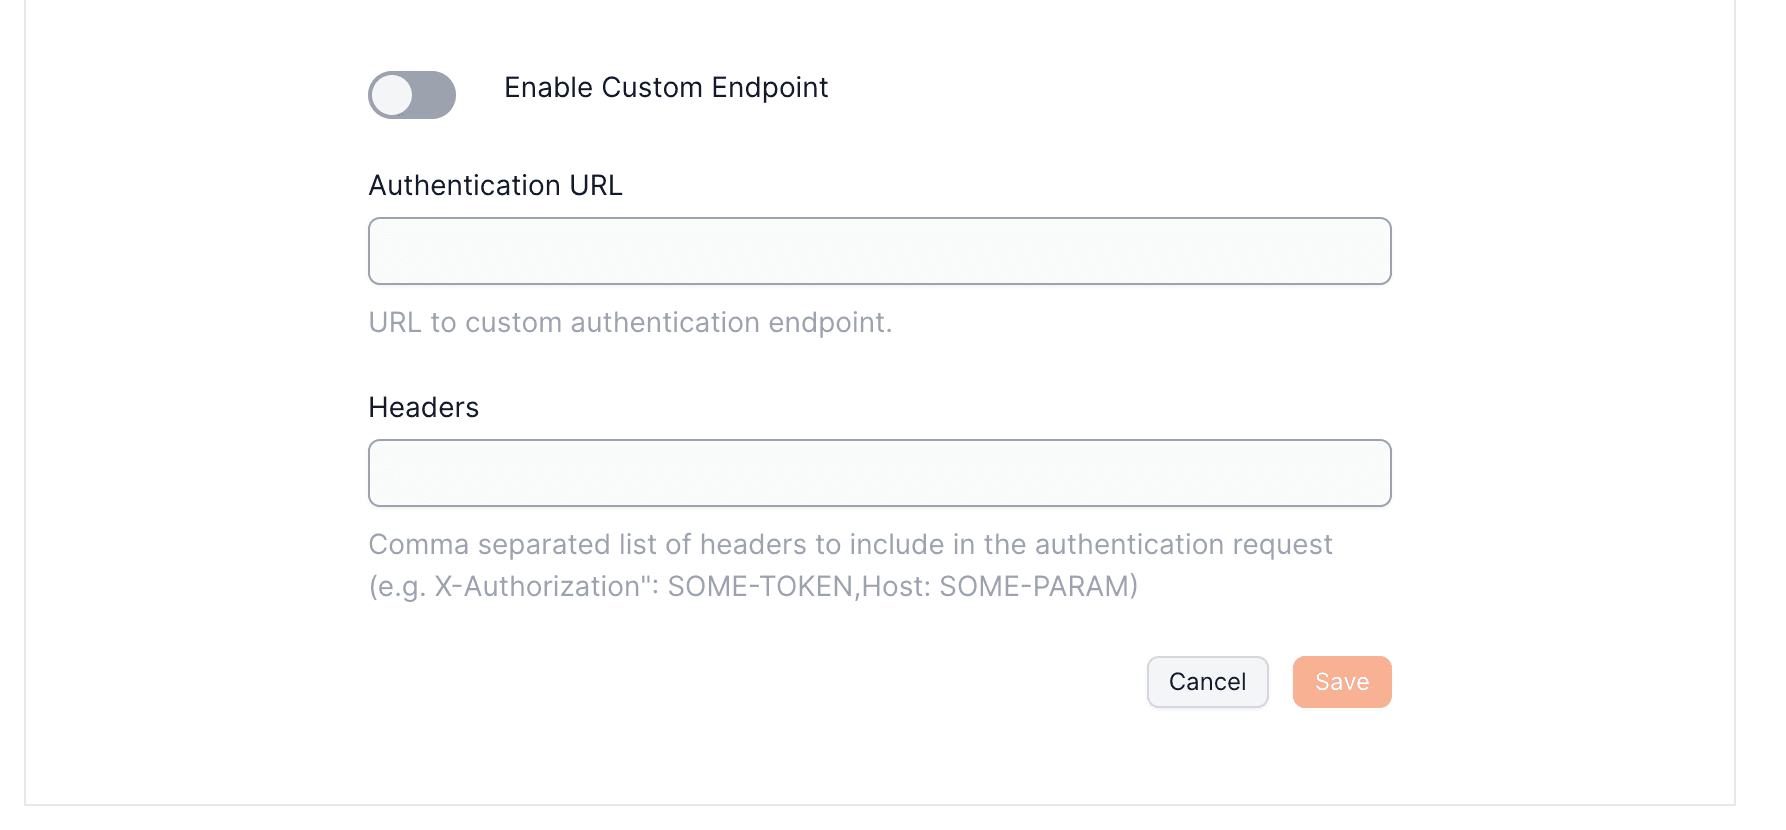Click inside the Authentication URL input field
The image size is (1786, 830).
coord(878,251)
